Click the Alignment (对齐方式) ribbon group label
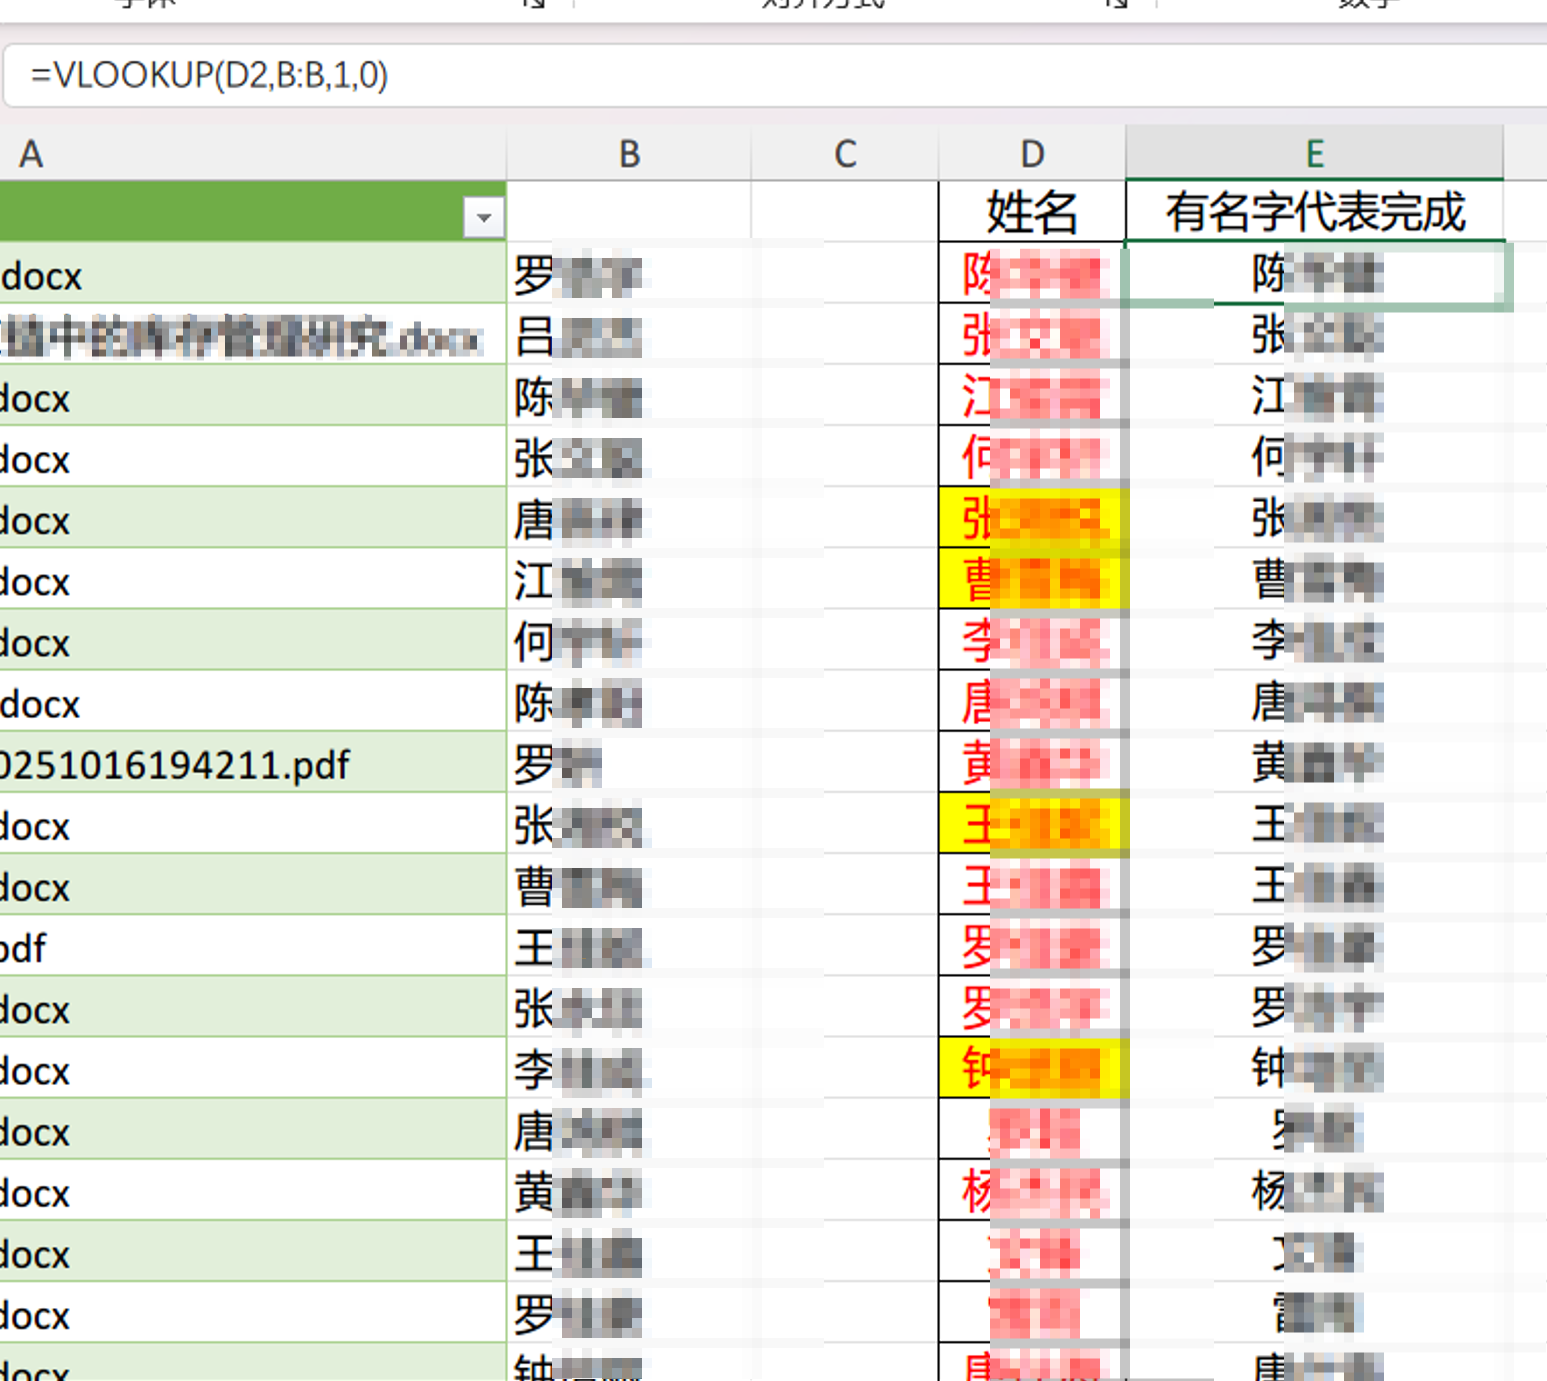The height and width of the screenshot is (1381, 1547). [x=820, y=5]
